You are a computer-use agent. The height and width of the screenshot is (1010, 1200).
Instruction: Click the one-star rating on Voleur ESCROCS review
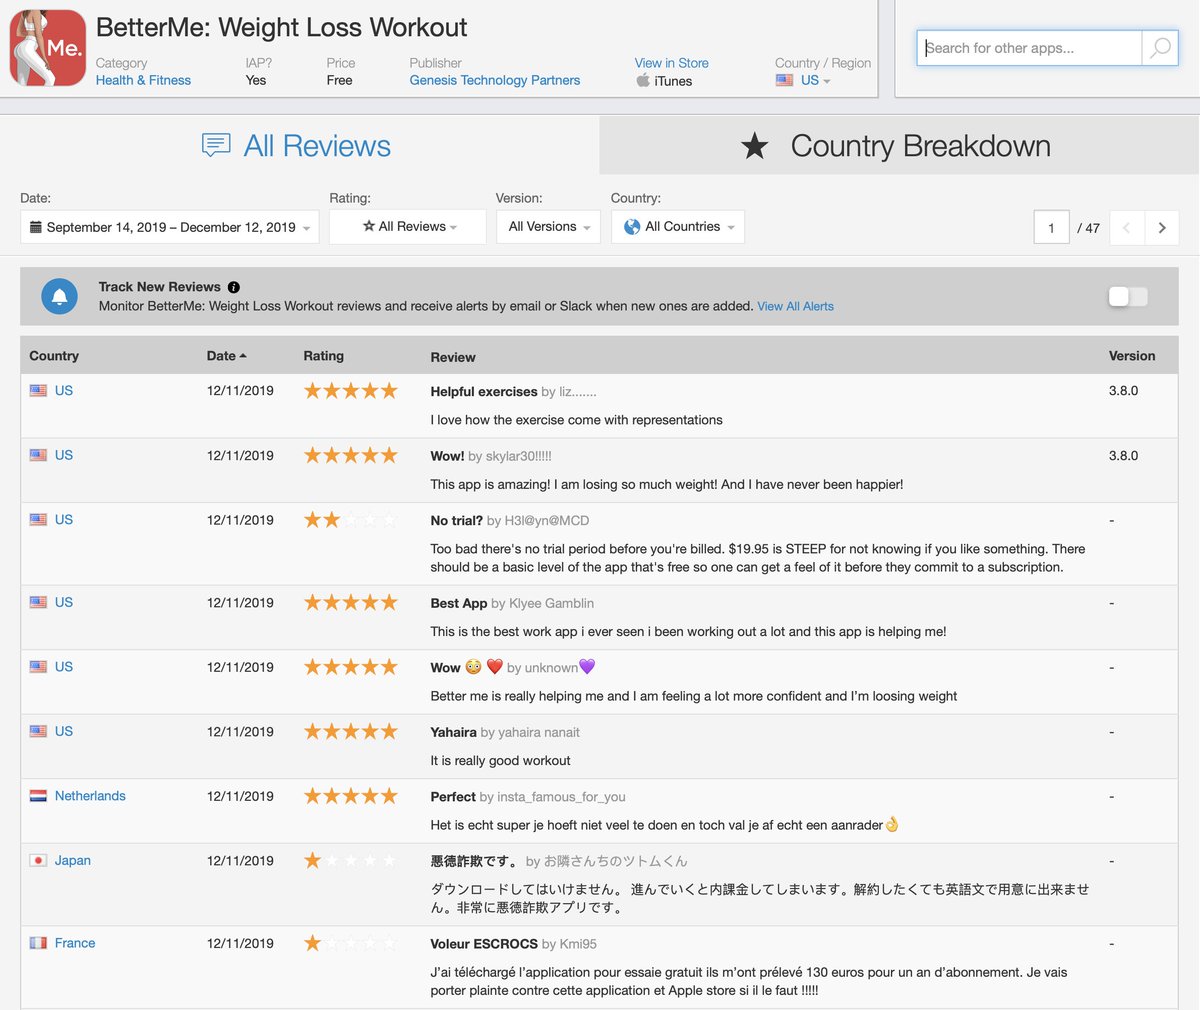coord(350,943)
